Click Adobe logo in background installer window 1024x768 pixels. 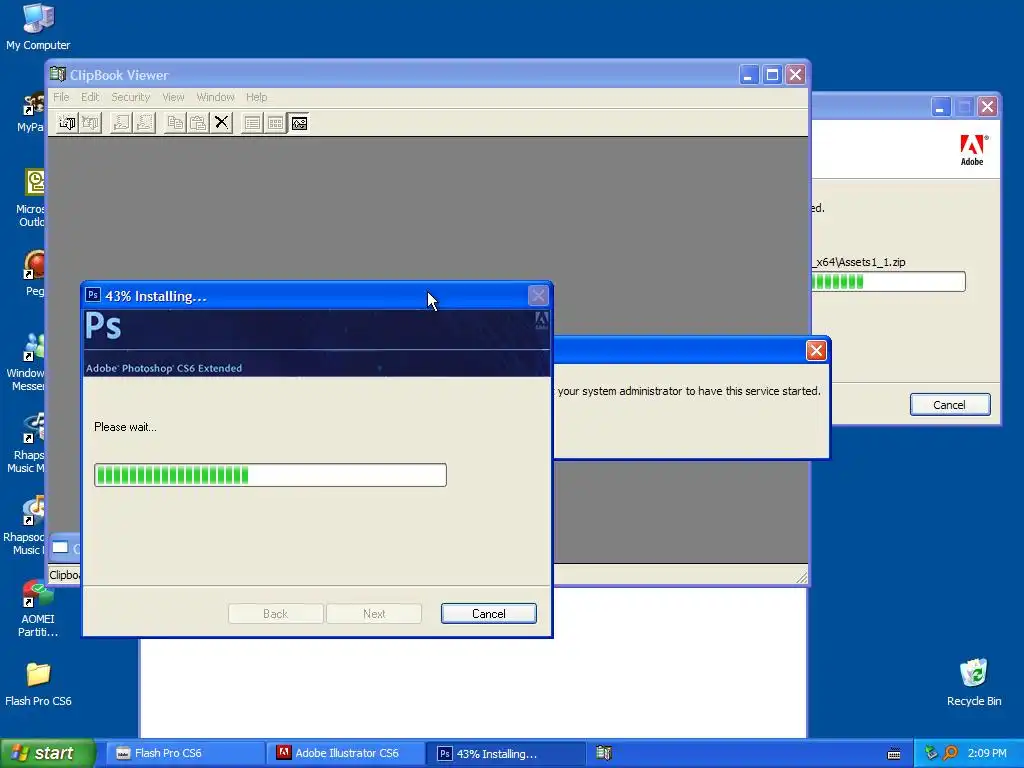click(x=973, y=150)
